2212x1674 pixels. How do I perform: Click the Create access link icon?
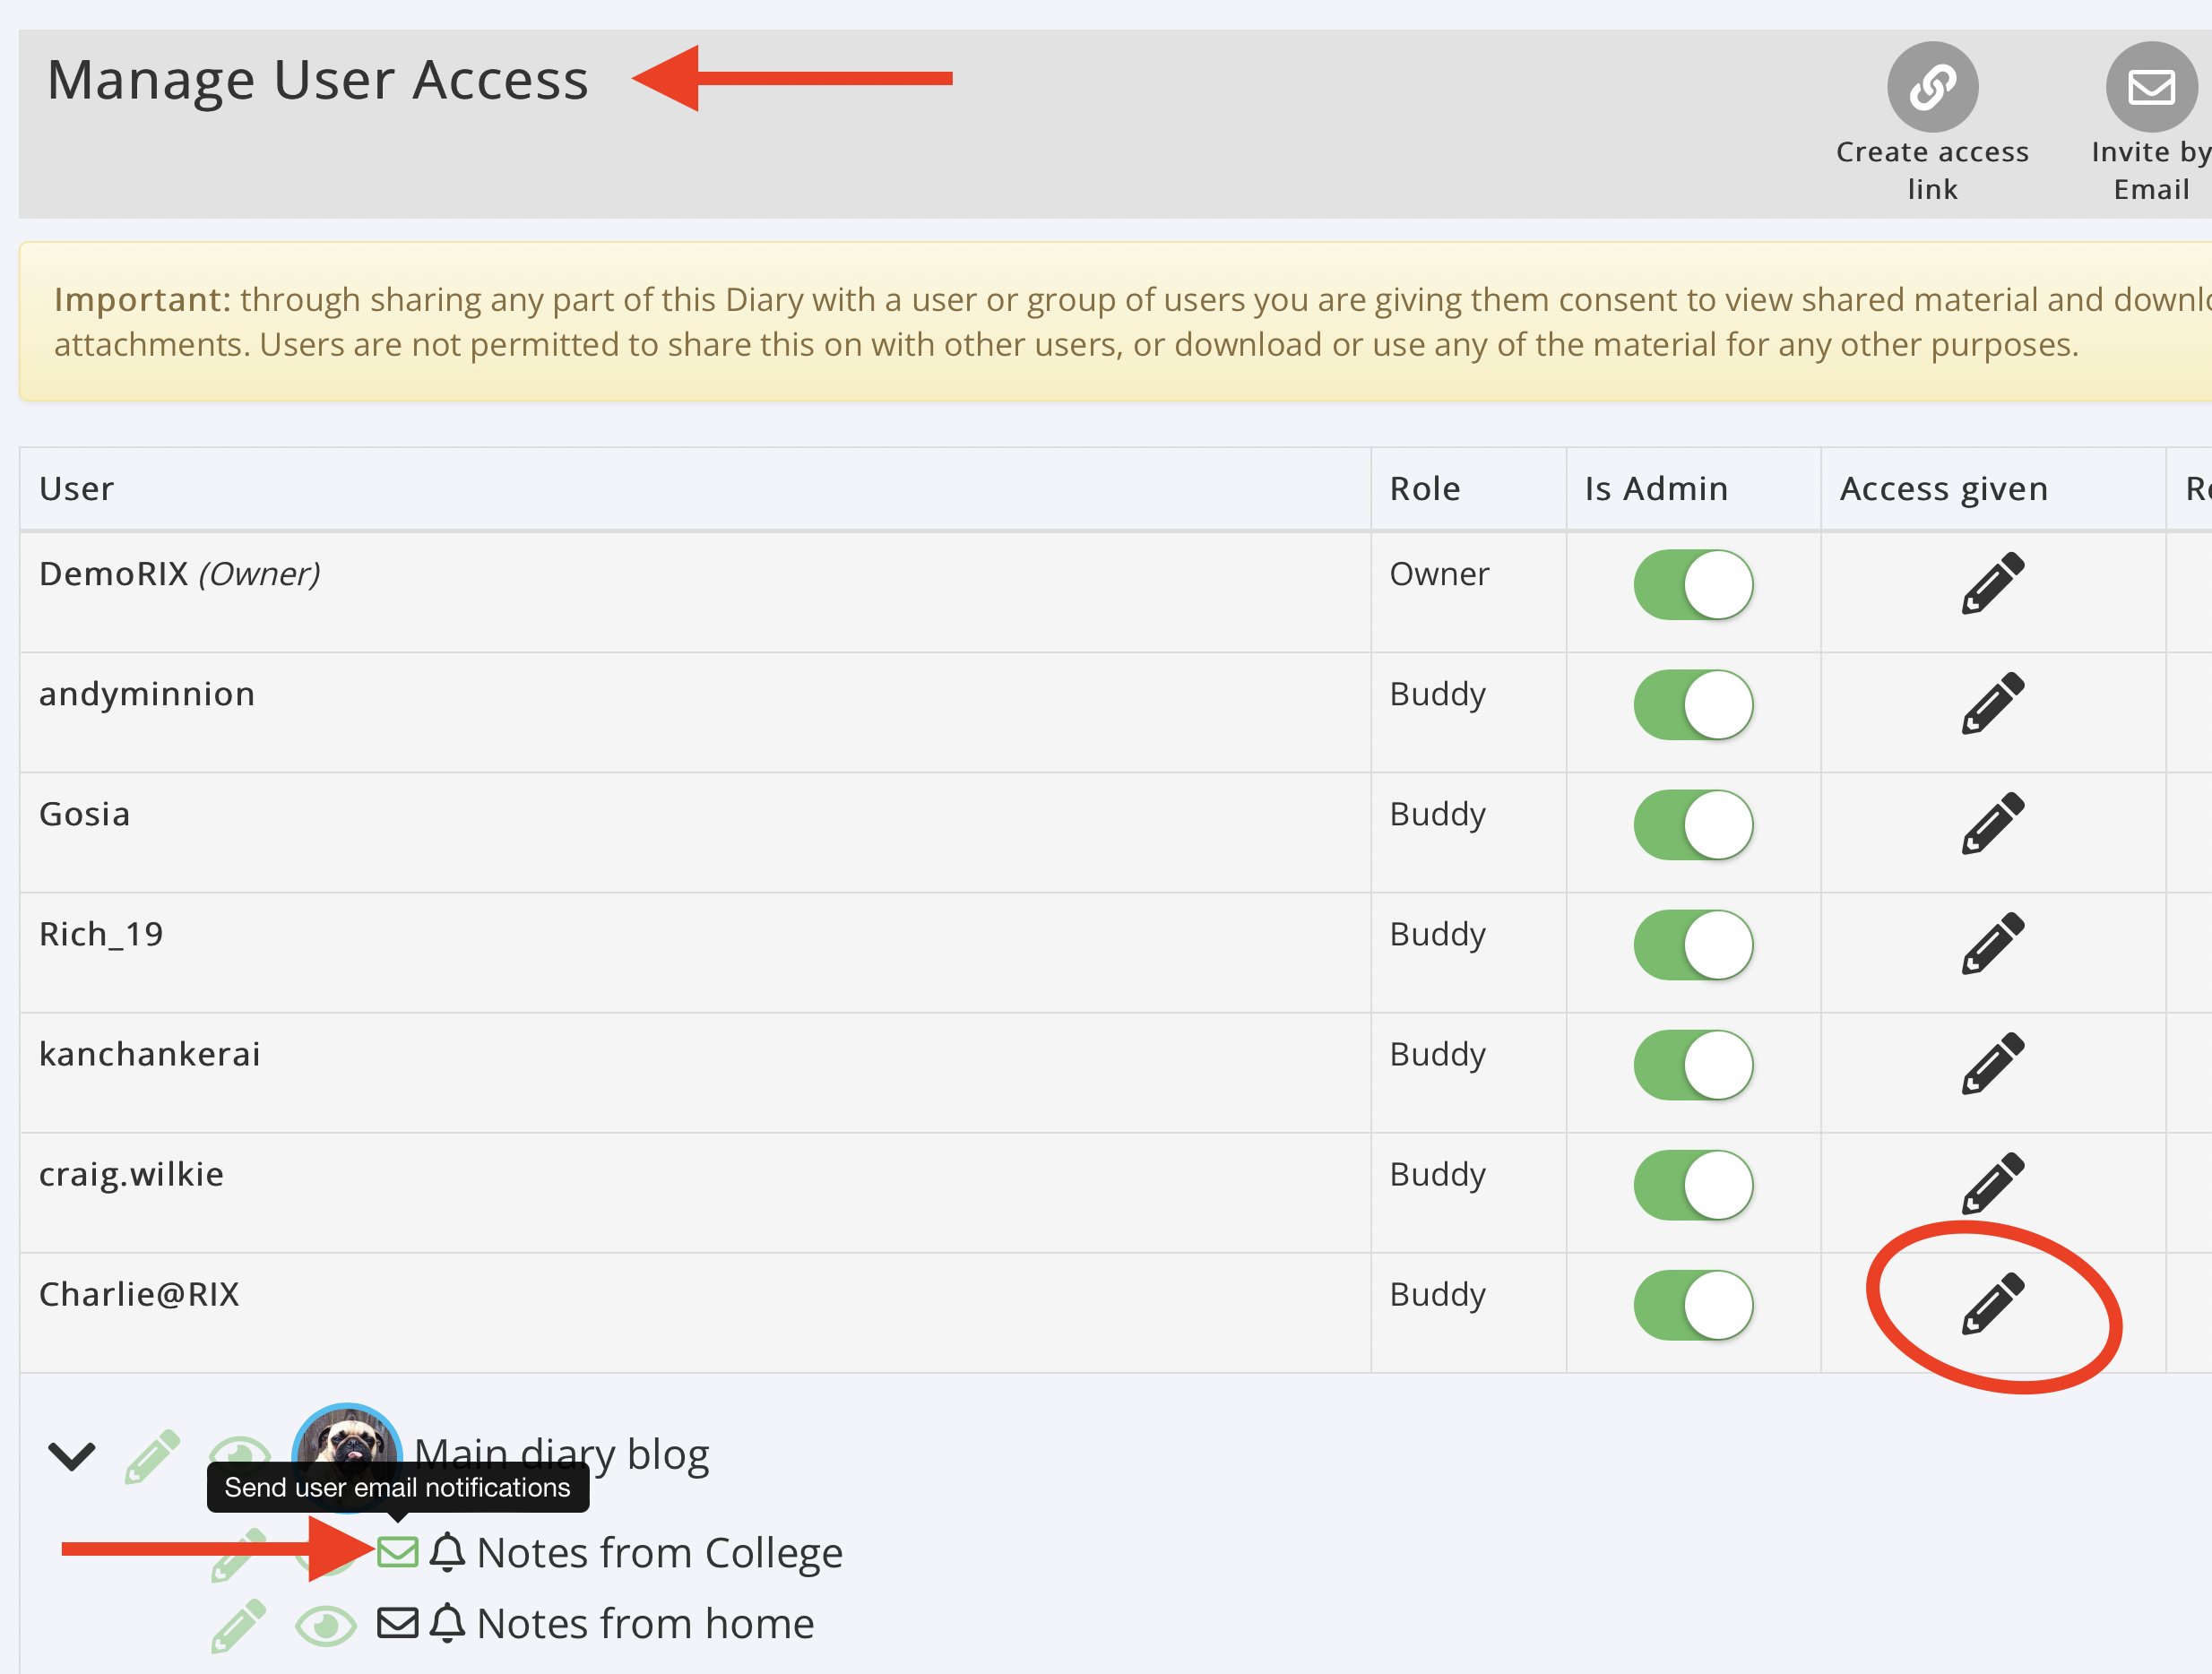coord(1931,87)
